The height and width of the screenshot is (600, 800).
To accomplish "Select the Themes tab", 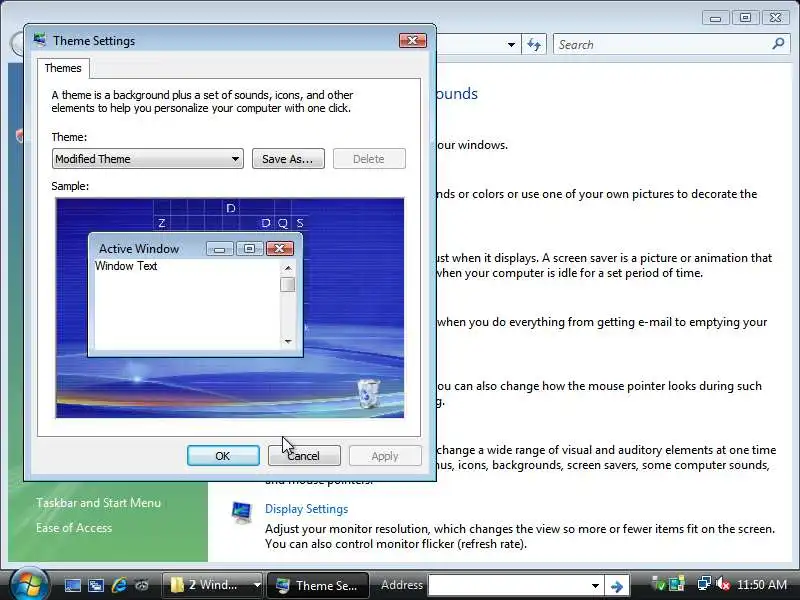I will (63, 68).
